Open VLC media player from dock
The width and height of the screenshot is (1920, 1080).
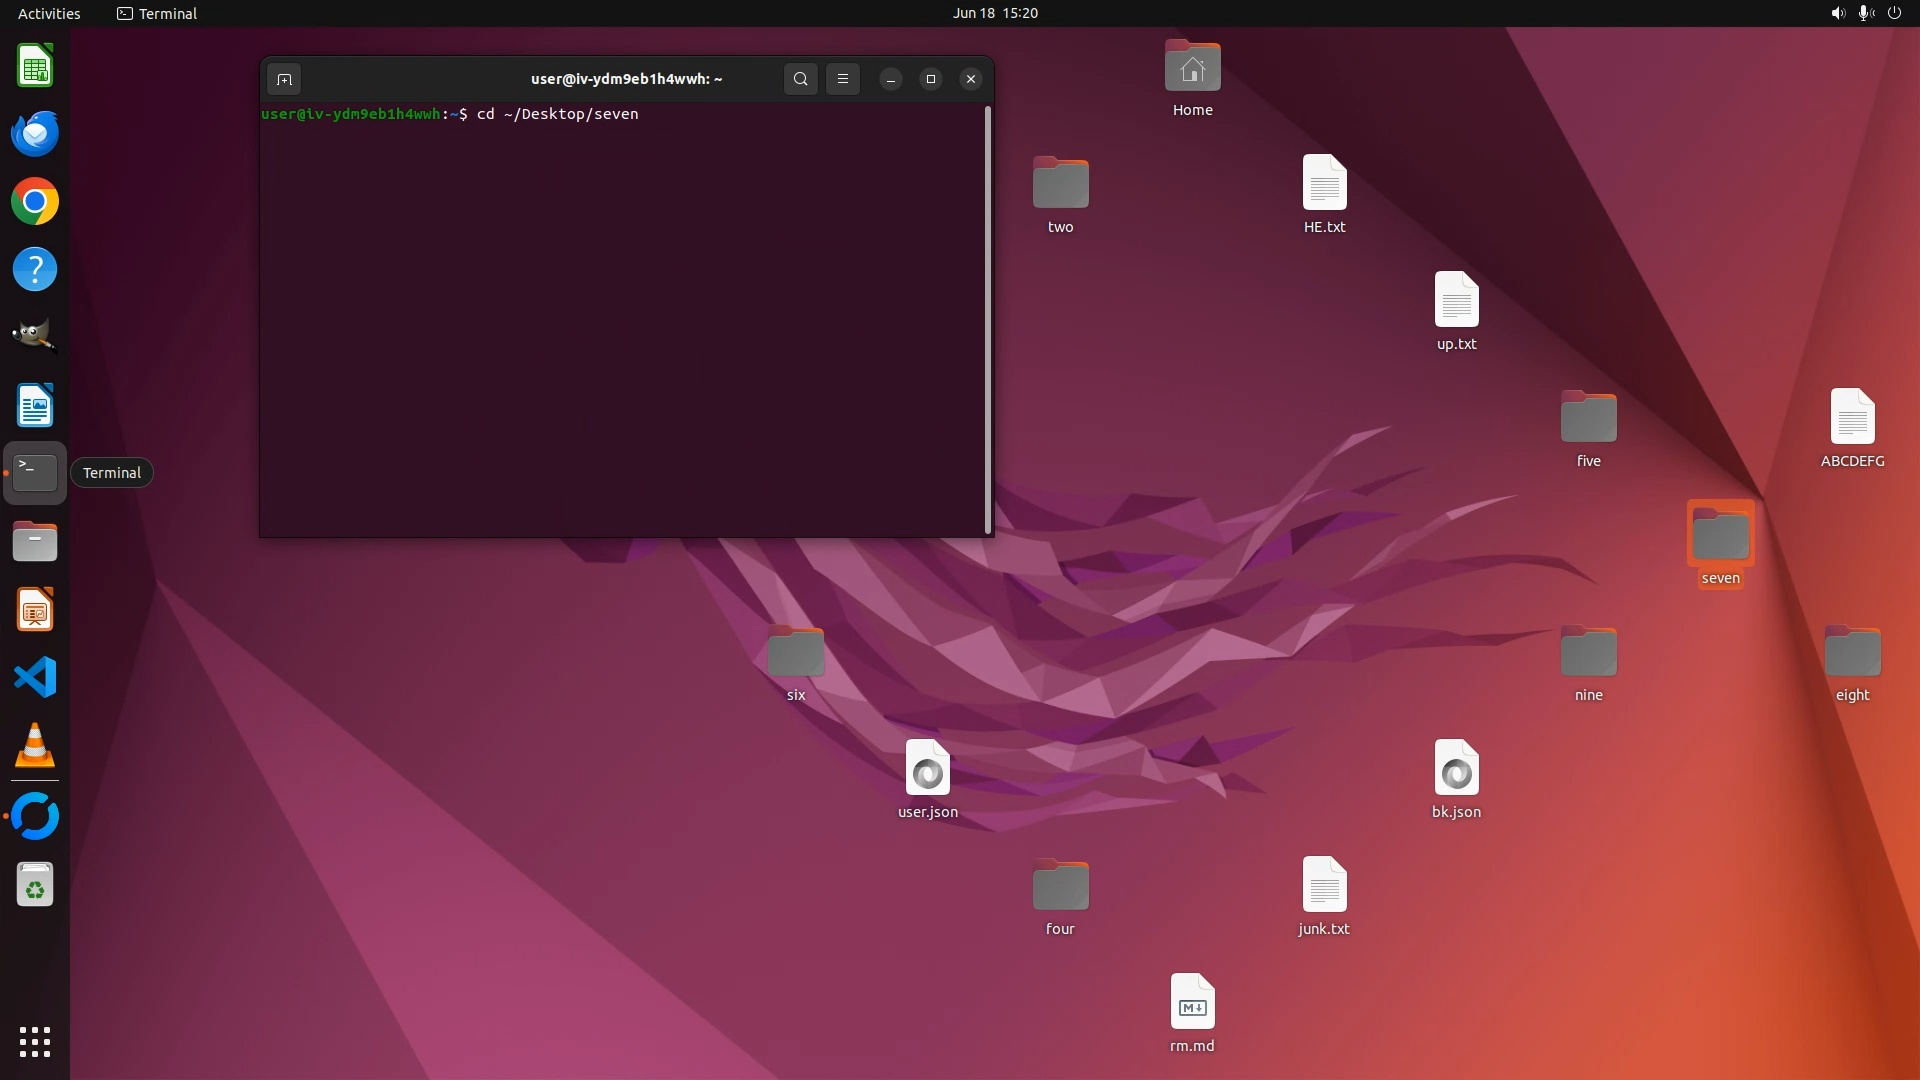coord(35,746)
